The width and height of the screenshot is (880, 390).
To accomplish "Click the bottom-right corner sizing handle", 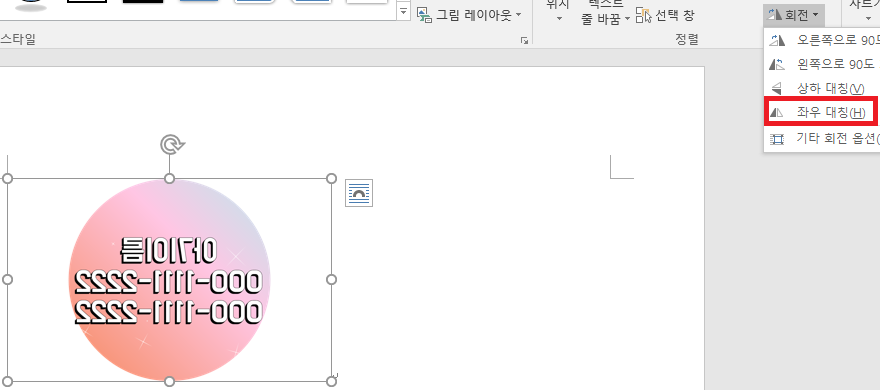I will (331, 382).
